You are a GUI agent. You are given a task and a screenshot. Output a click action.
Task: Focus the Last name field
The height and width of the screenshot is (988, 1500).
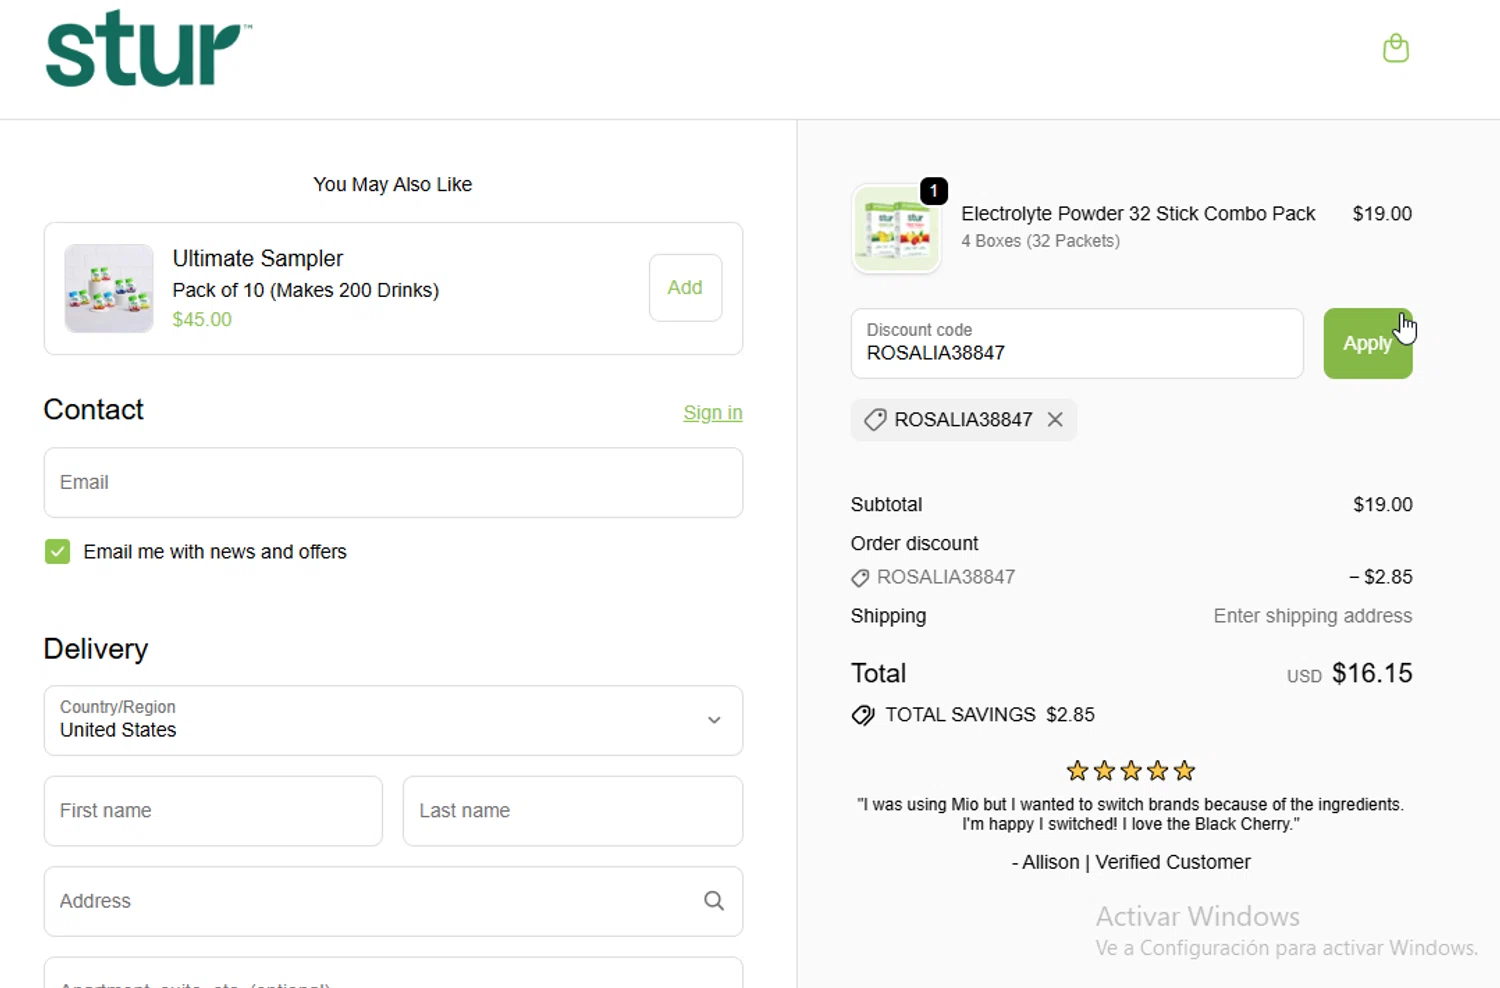[x=573, y=811]
